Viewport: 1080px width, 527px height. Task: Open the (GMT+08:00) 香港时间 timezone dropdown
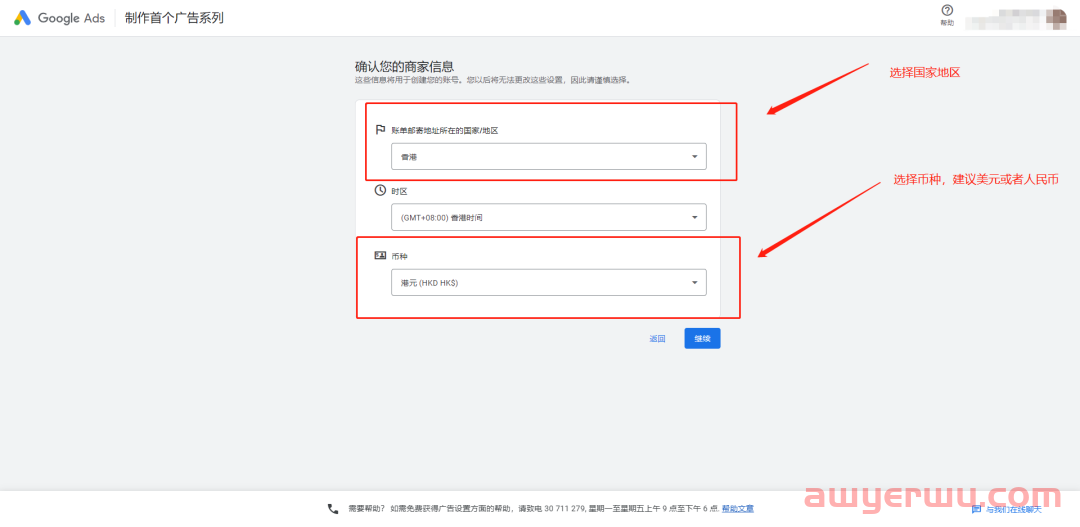tap(548, 217)
